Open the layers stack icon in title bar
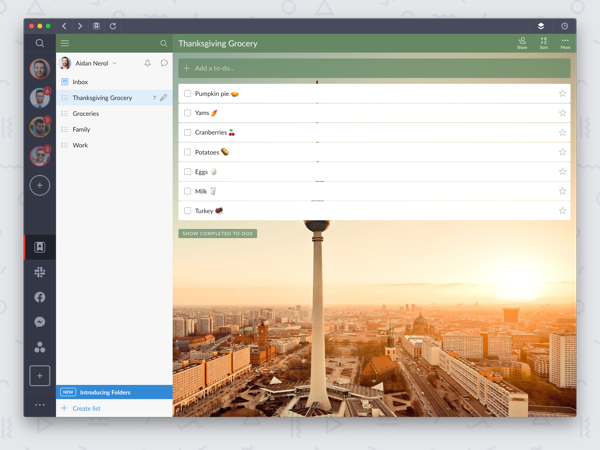 tap(541, 26)
